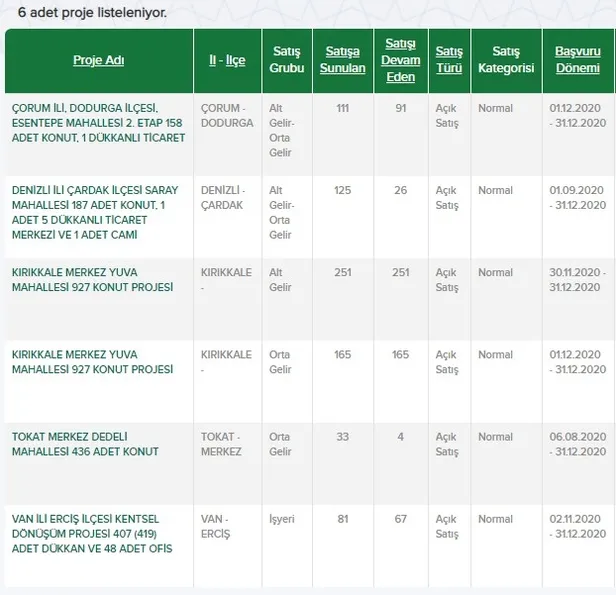Open the Çorum Dodurga Esentepe project link
The height and width of the screenshot is (595, 616).
pos(98,122)
